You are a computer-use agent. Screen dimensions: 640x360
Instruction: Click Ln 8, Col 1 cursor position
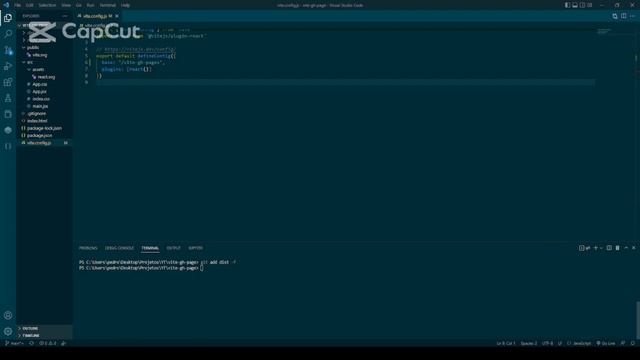506,343
